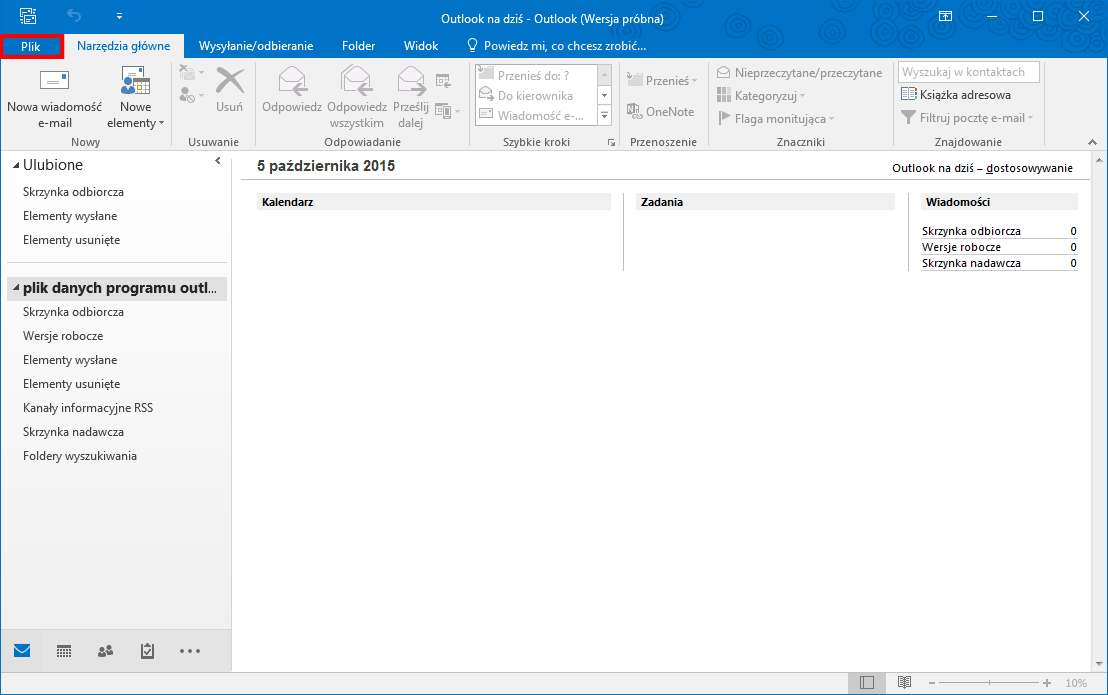The width and height of the screenshot is (1108, 695).
Task: Open the Nowe elementy menu
Action: click(x=135, y=99)
